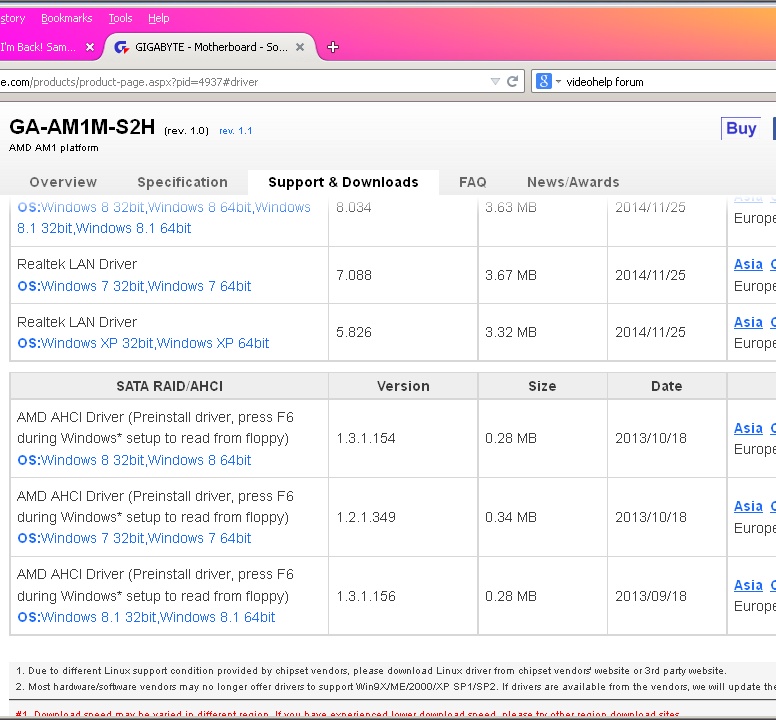Screen dimensions: 776x720
Task: Click Asia link for AHCI driver 1.2.1.349
Action: [x=748, y=506]
